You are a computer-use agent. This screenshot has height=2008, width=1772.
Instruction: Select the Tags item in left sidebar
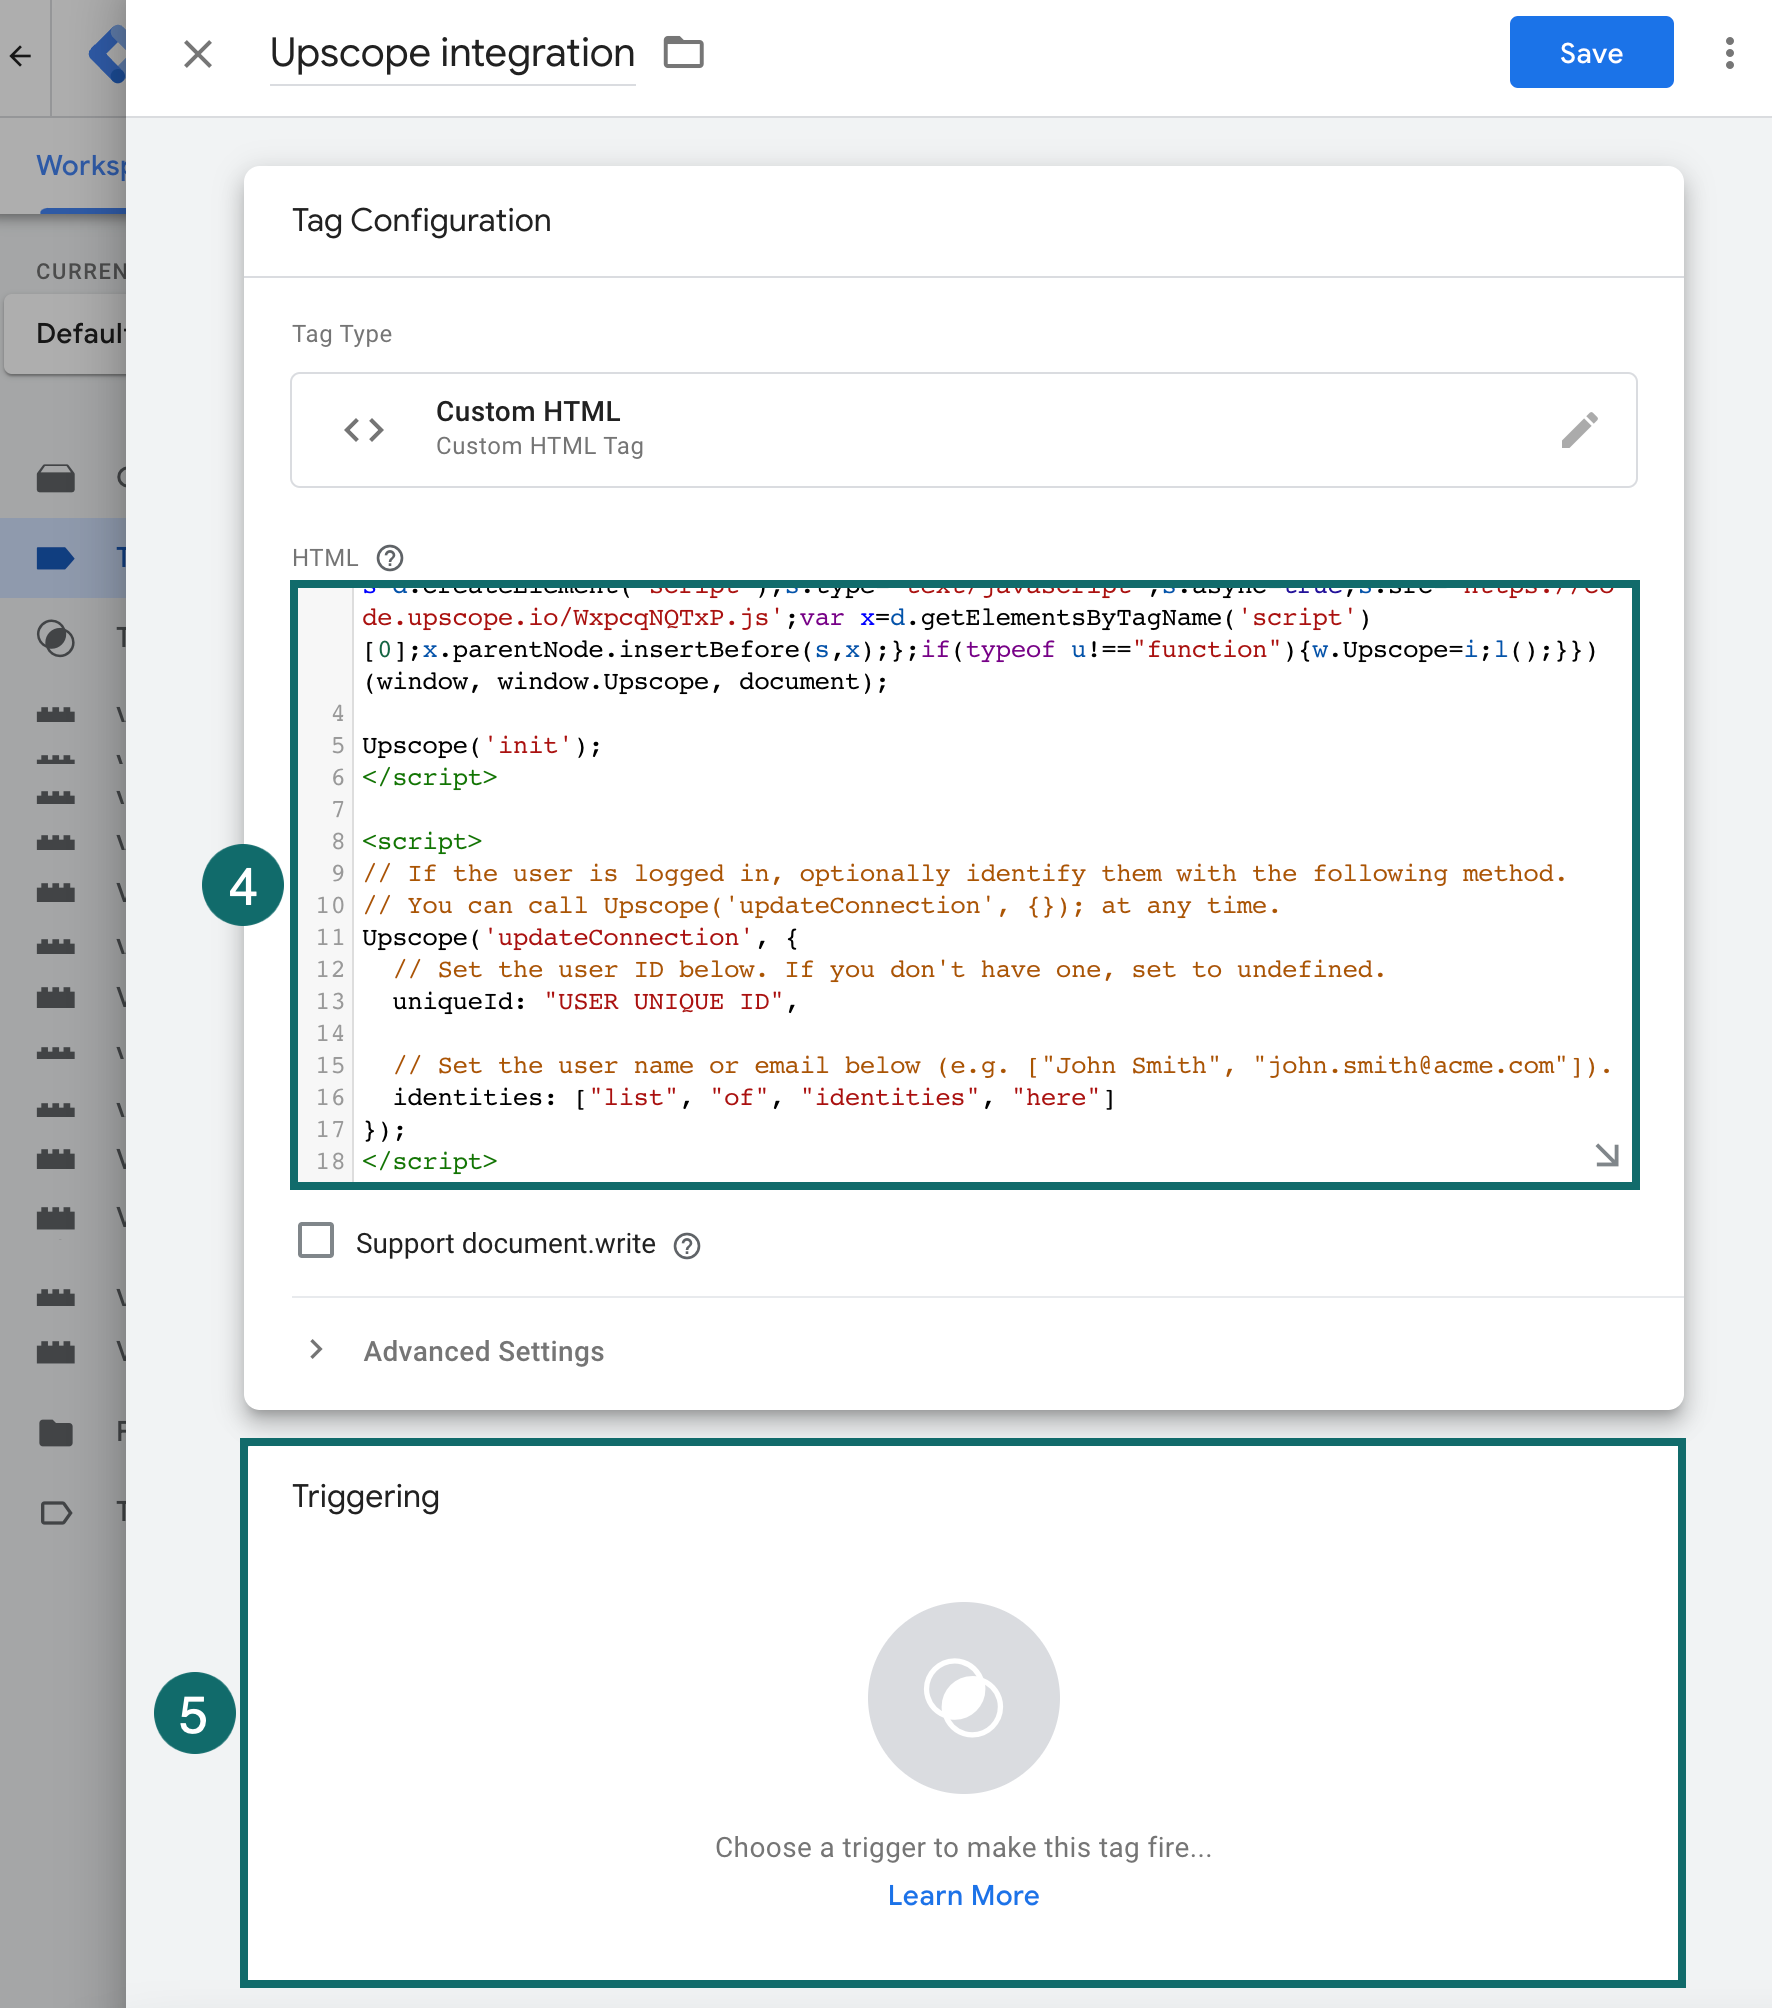point(62,558)
